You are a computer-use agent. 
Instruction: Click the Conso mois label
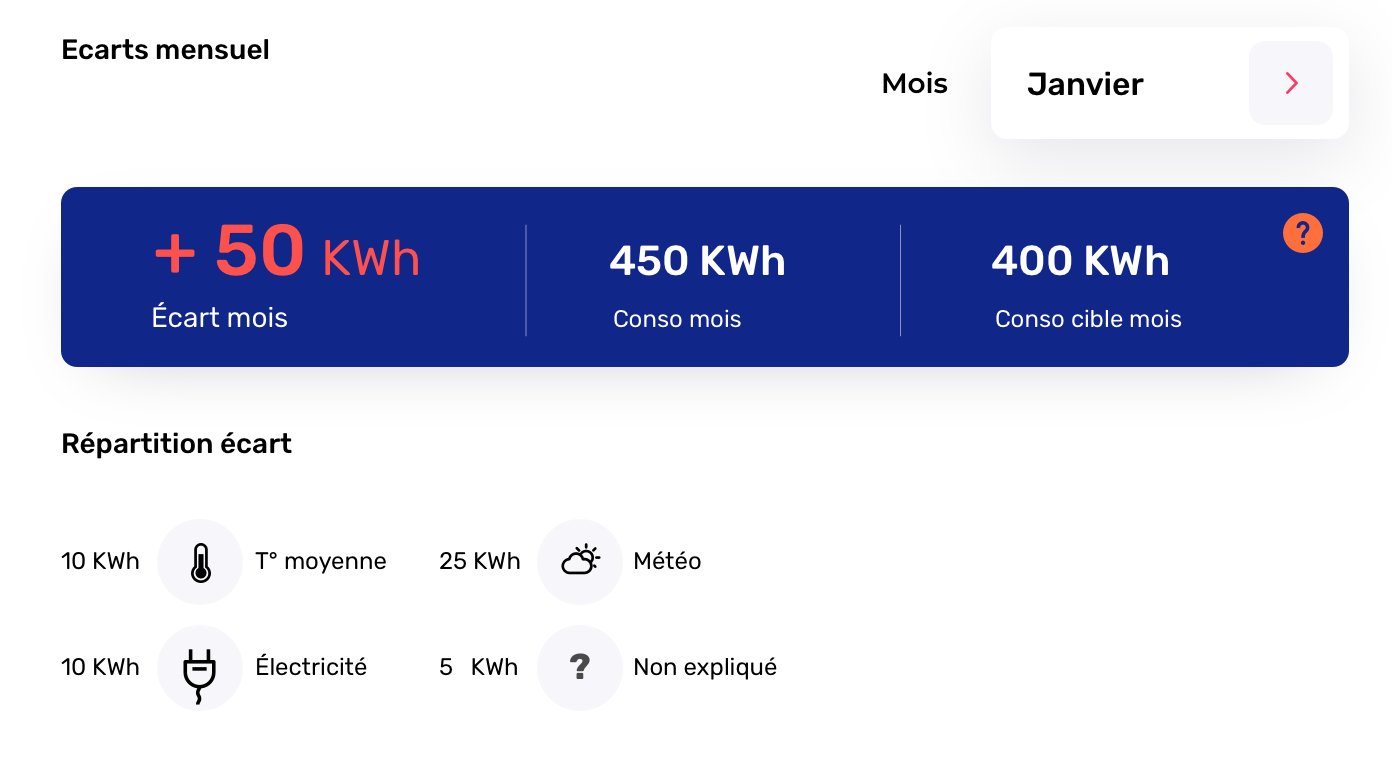tap(677, 319)
